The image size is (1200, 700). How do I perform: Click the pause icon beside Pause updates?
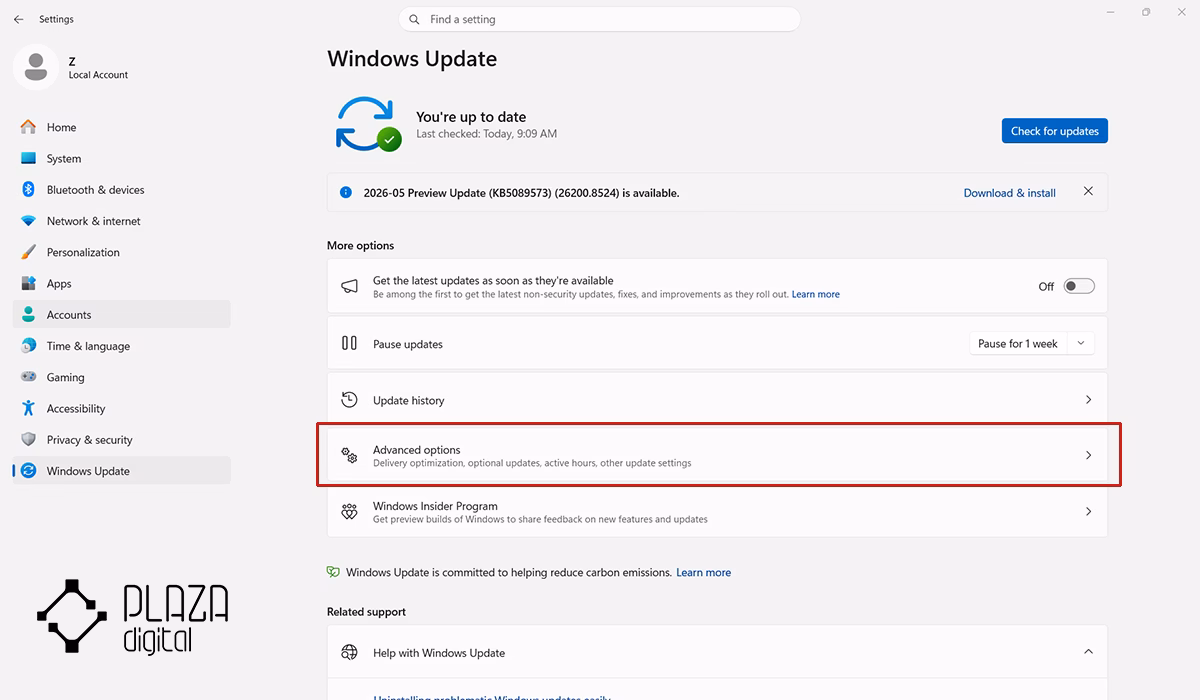click(349, 343)
